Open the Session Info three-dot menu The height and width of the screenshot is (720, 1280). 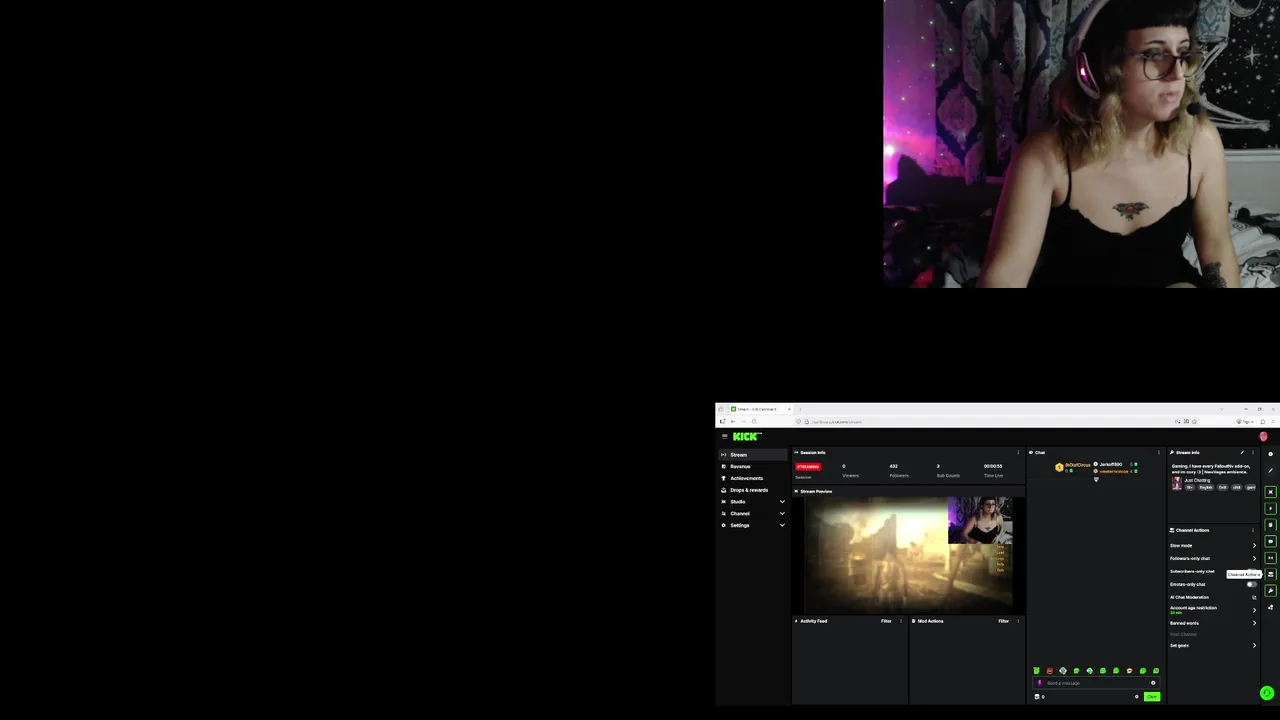tap(1018, 453)
